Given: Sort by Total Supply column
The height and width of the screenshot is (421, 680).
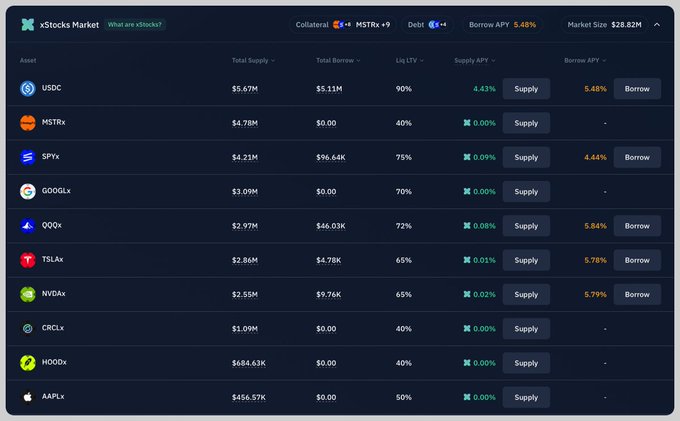Looking at the screenshot, I should 253,60.
